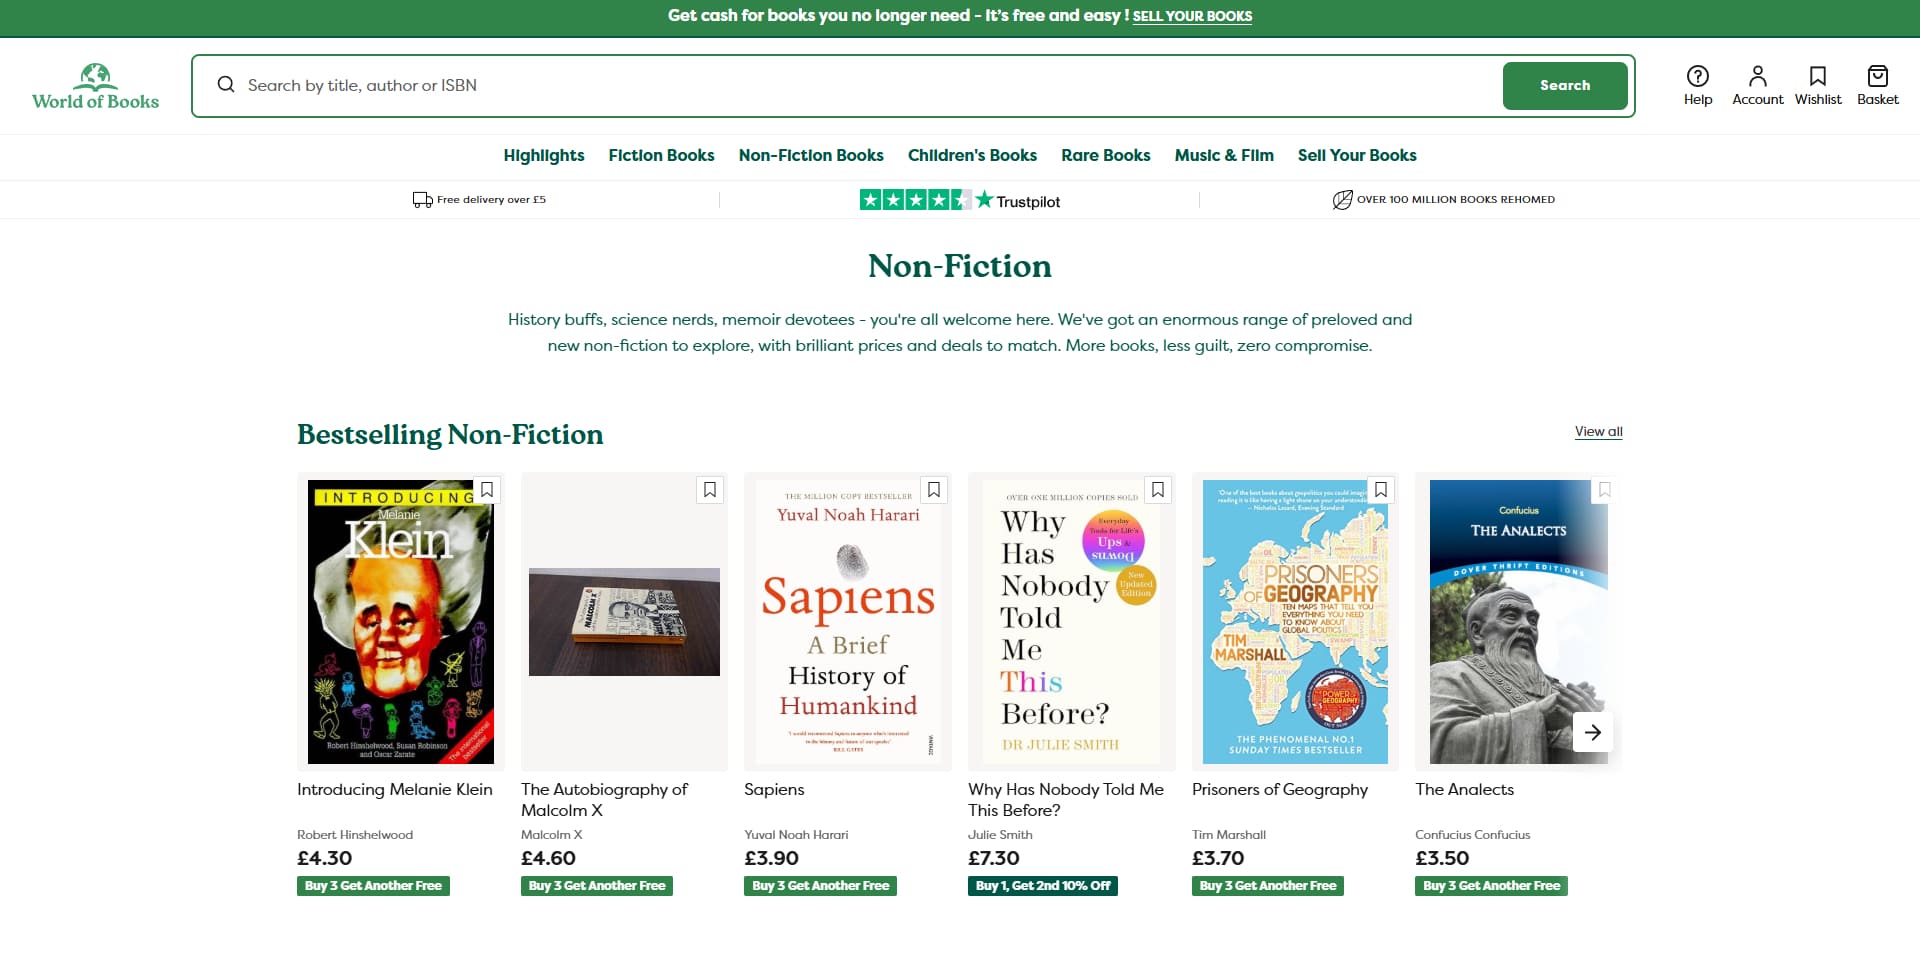Bookmark Prisoners of Geography to wishlist
Image resolution: width=1920 pixels, height=953 pixels.
click(1381, 490)
